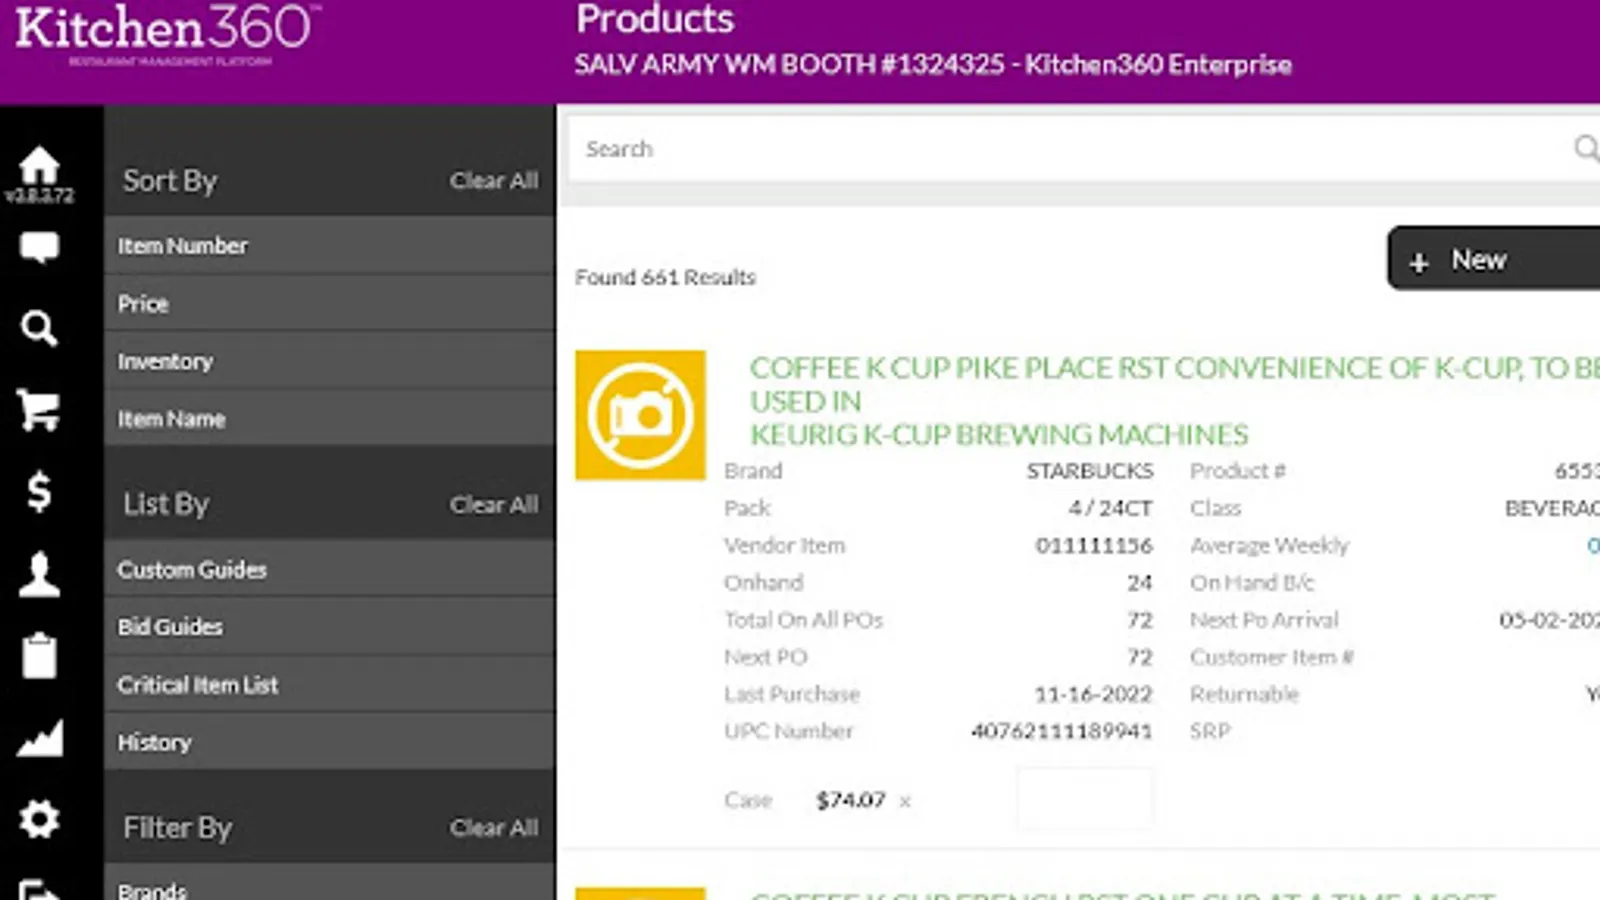List by History

(x=330, y=743)
